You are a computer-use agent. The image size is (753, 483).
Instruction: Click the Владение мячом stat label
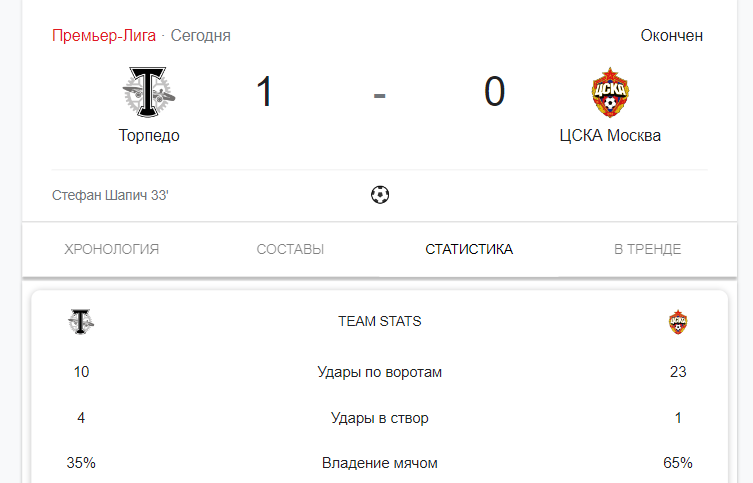pyautogui.click(x=379, y=463)
